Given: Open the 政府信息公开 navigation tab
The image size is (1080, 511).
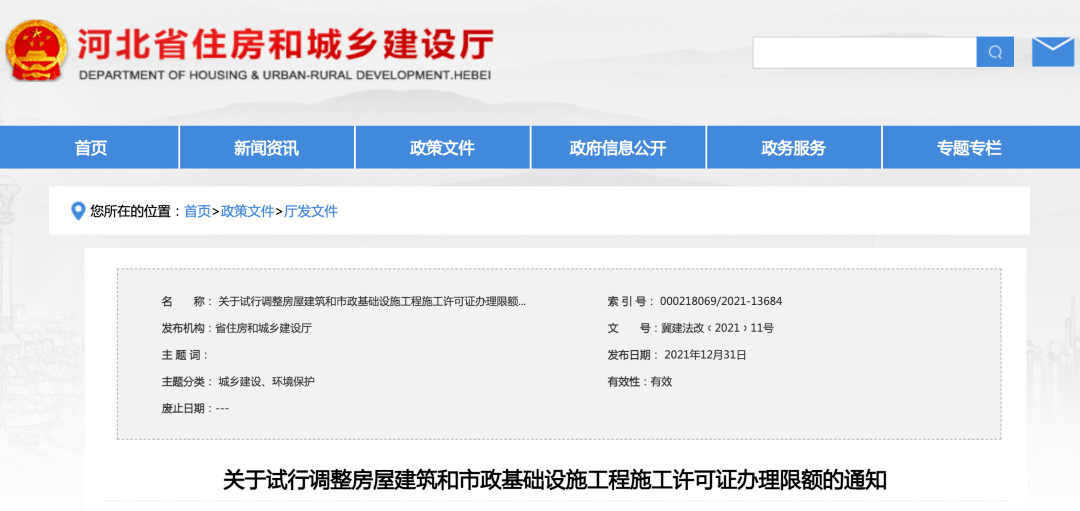Looking at the screenshot, I should coord(618,148).
